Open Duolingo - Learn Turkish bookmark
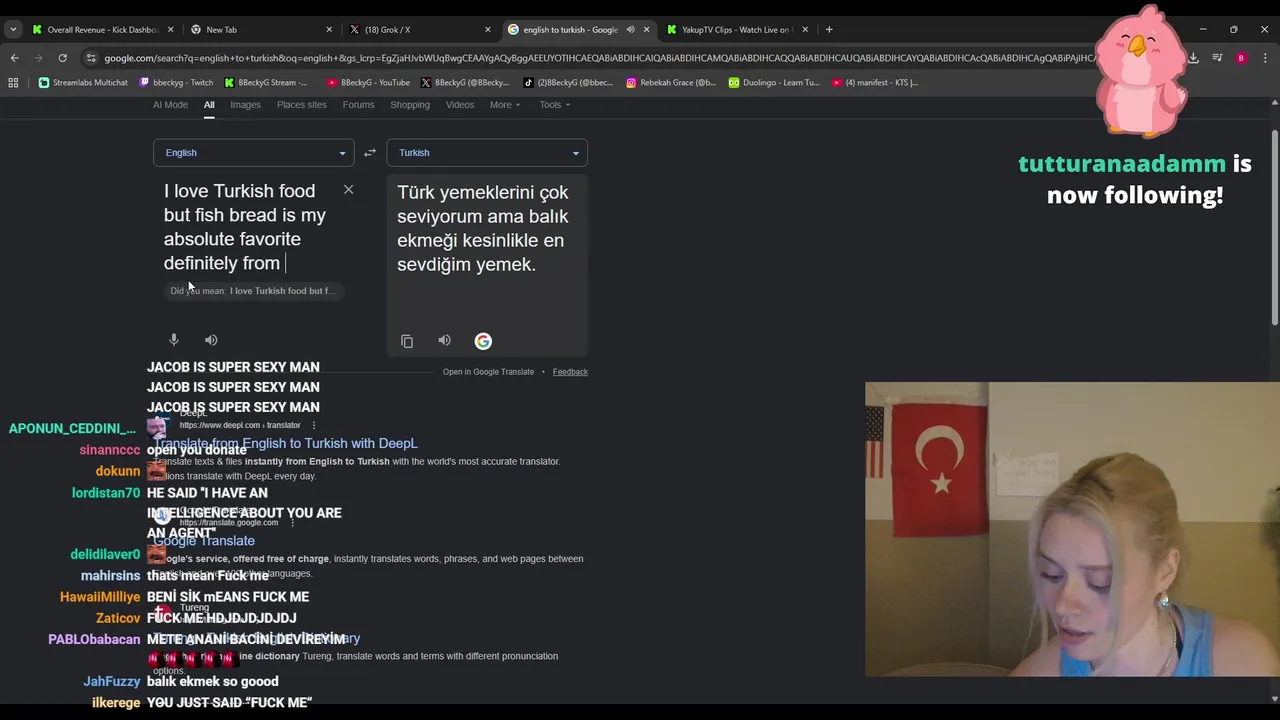The height and width of the screenshot is (720, 1280). [x=774, y=83]
